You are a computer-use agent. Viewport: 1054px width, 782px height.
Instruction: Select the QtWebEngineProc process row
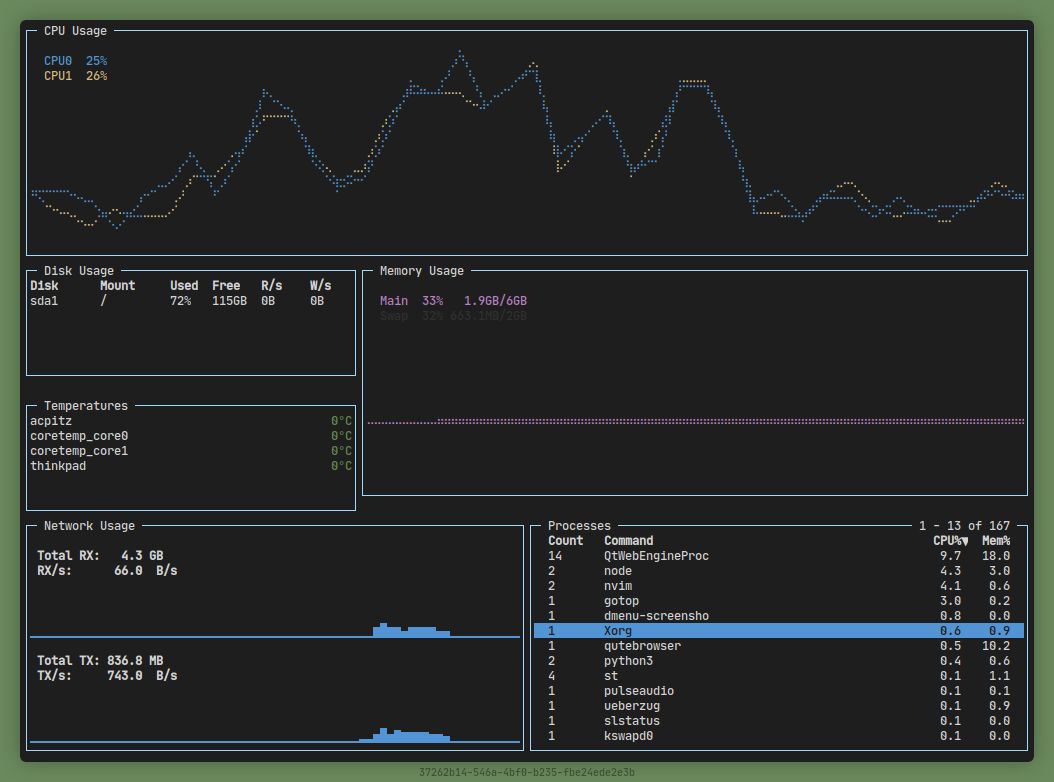pyautogui.click(x=656, y=556)
